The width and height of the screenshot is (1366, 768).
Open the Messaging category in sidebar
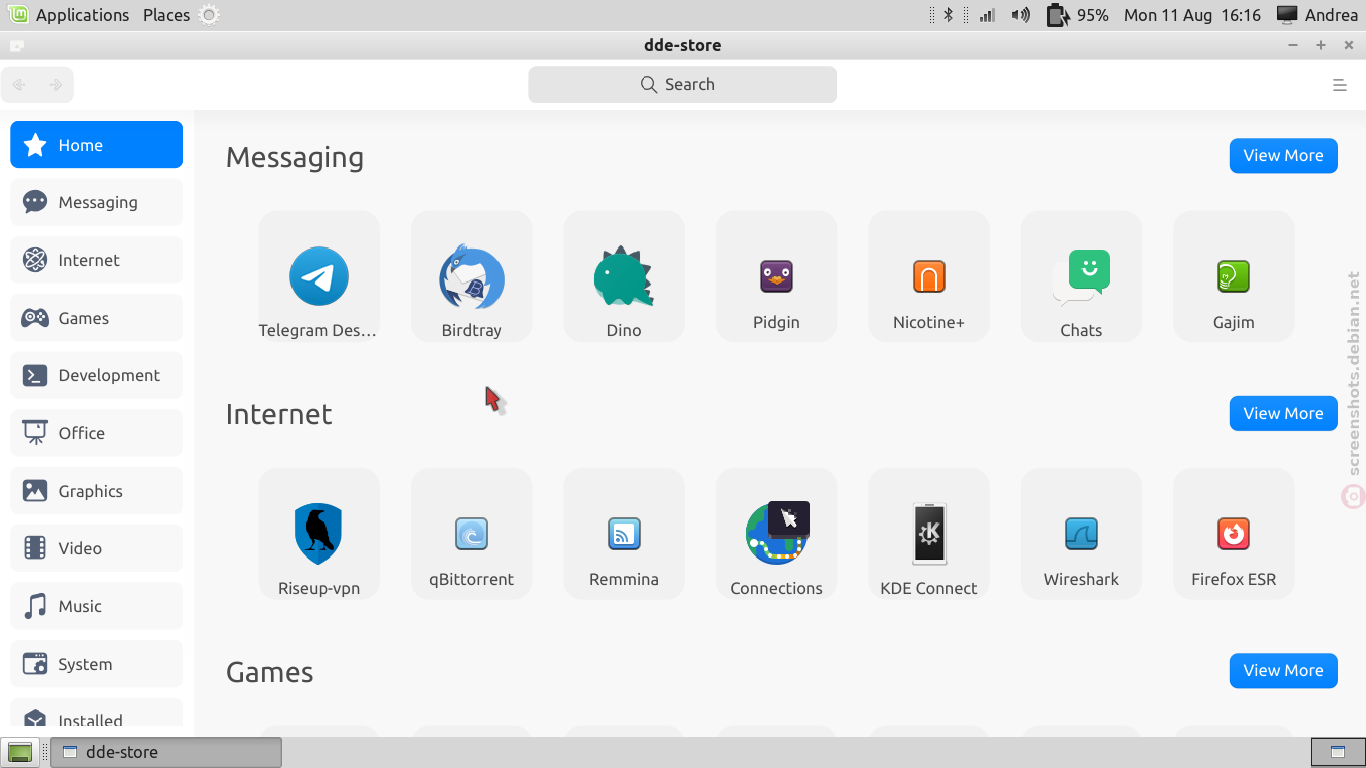pyautogui.click(x=97, y=202)
